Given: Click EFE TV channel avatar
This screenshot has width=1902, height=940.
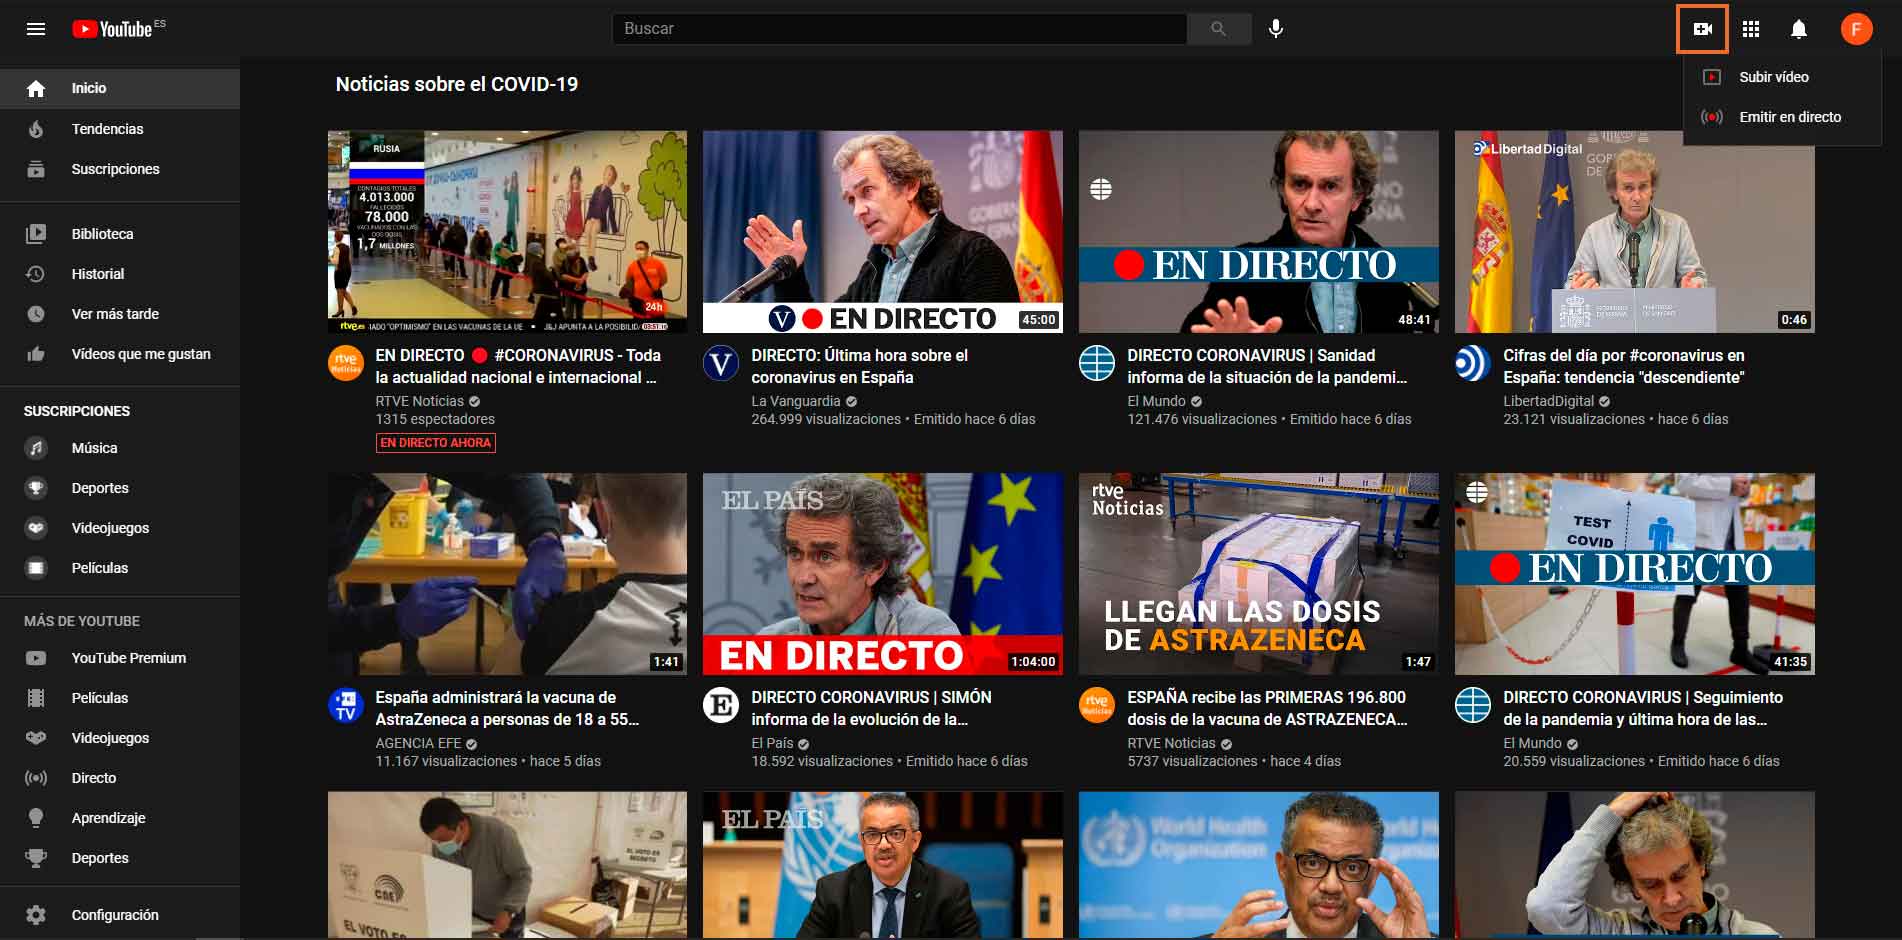Looking at the screenshot, I should pyautogui.click(x=346, y=705).
